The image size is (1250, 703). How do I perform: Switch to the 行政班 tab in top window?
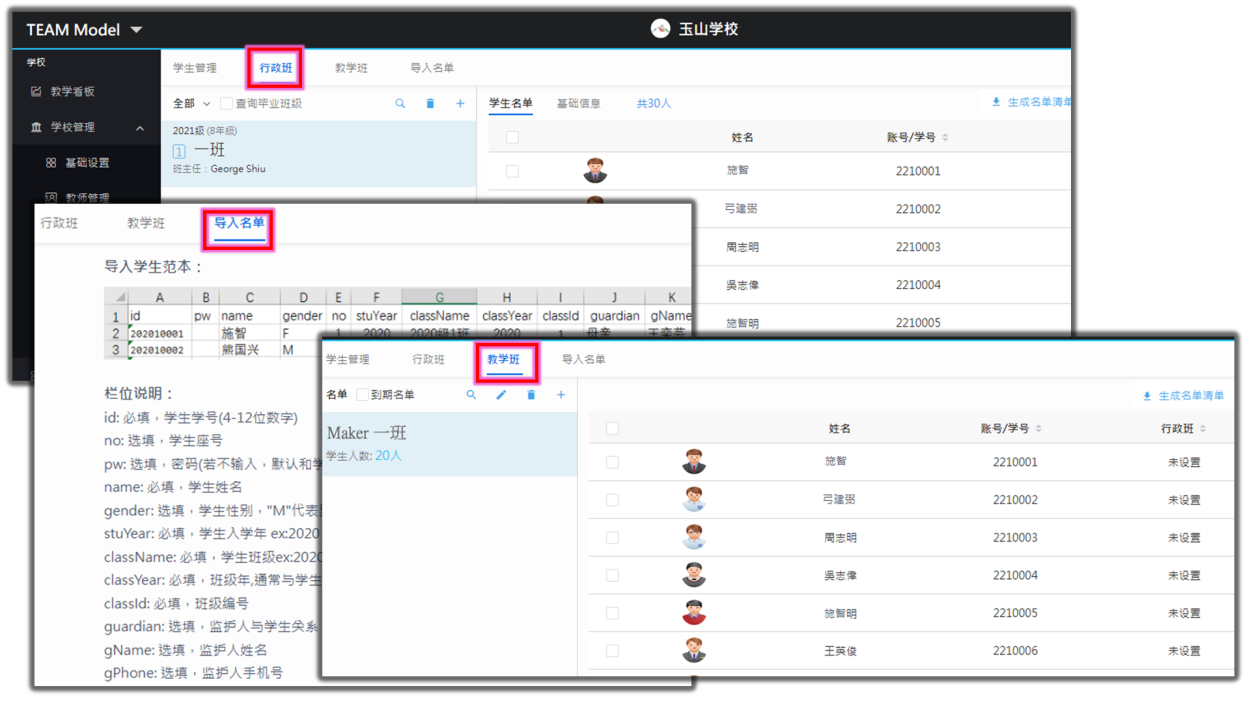pyautogui.click(x=275, y=68)
